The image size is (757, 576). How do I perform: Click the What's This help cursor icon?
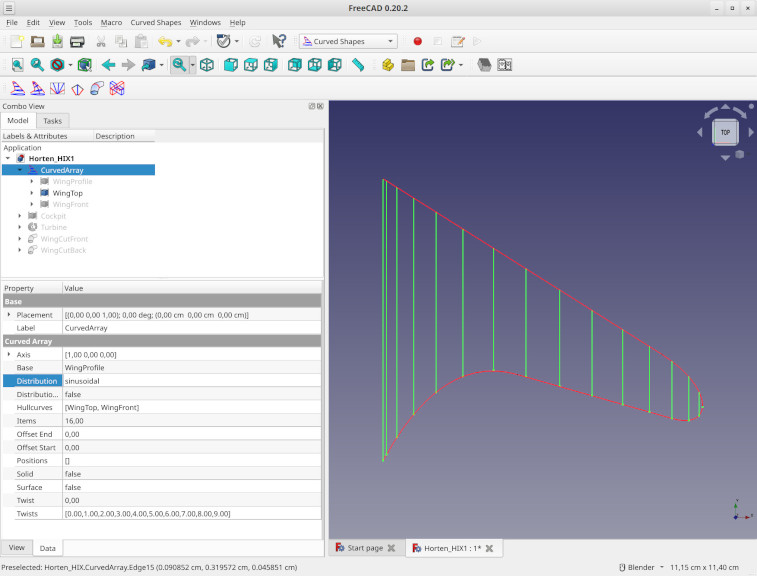(x=279, y=42)
